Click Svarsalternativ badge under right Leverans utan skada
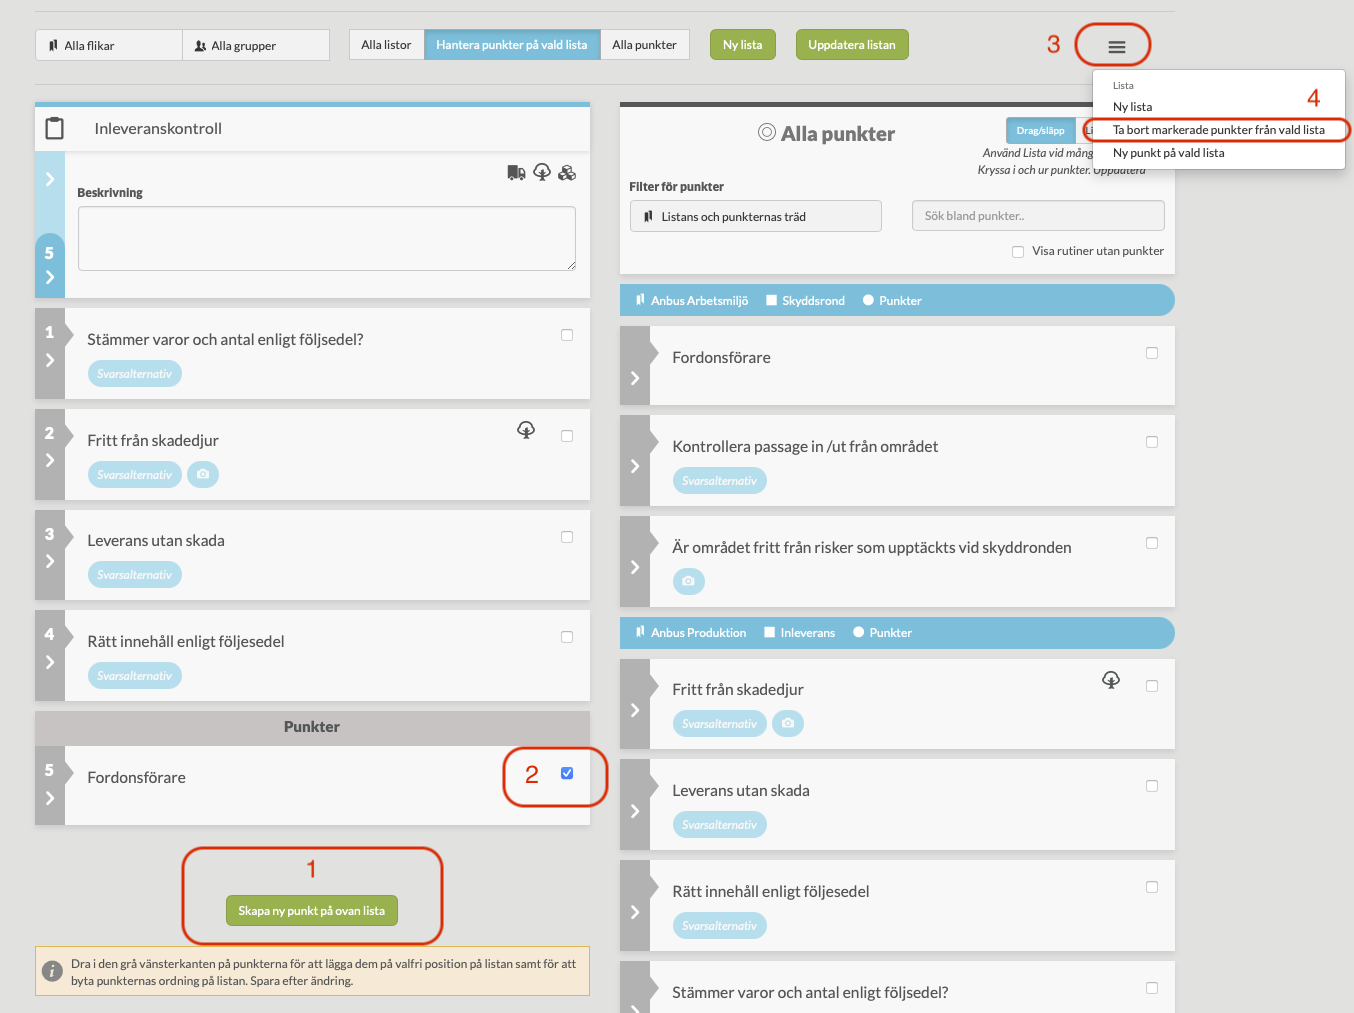This screenshot has height=1013, width=1354. click(x=719, y=824)
